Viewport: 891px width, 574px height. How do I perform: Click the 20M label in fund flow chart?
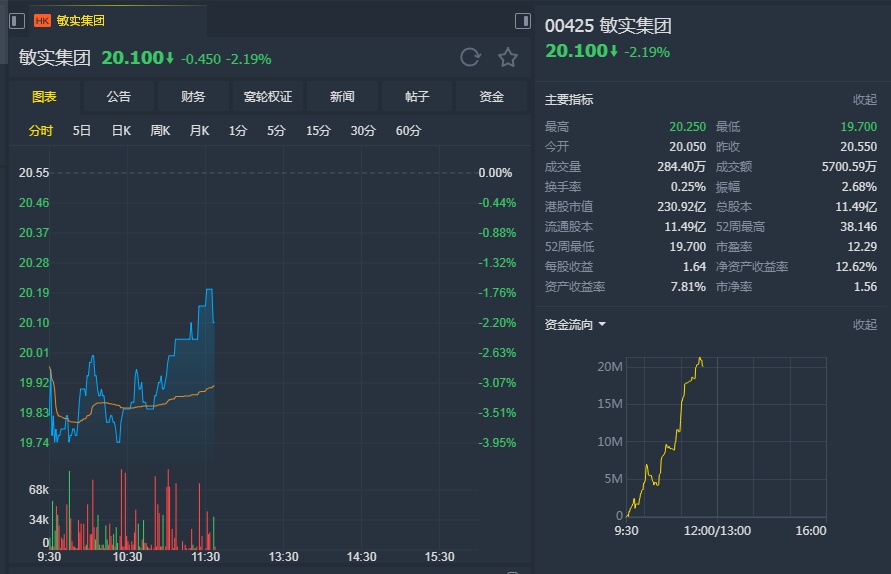coord(610,367)
